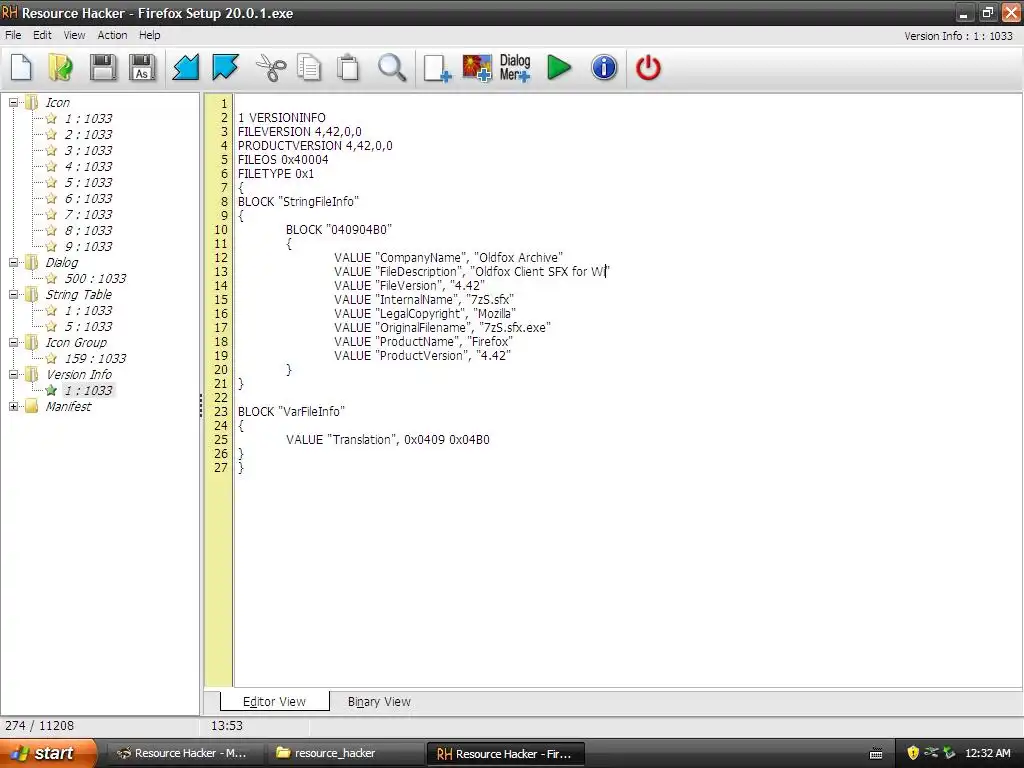This screenshot has height=768, width=1024.
Task: Open the File menu
Action: pyautogui.click(x=13, y=35)
